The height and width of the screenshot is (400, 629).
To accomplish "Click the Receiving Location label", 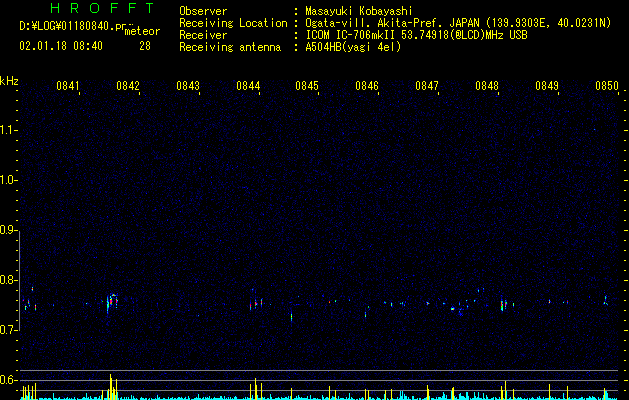I will pos(233,23).
